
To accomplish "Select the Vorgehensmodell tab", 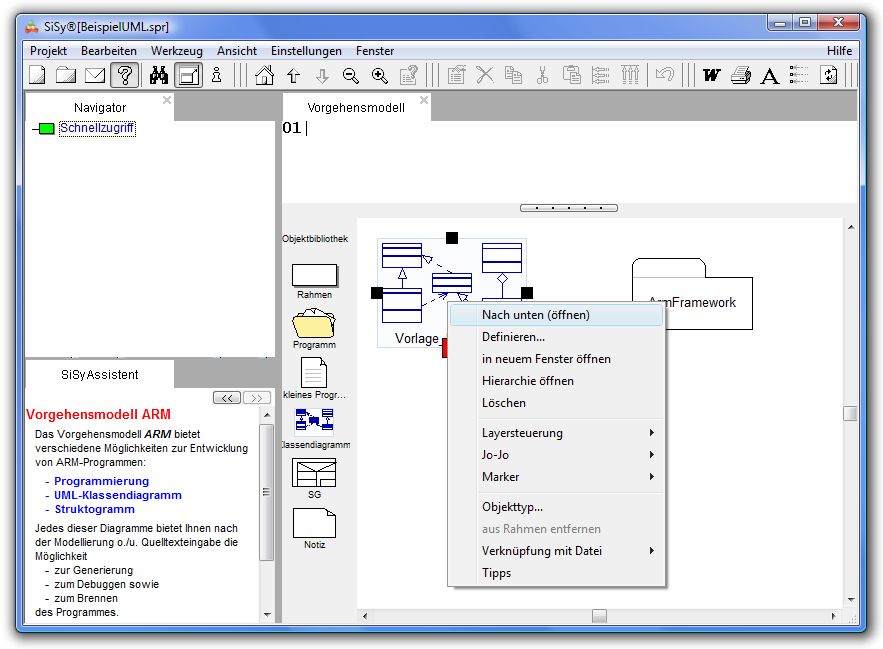I will (x=356, y=108).
